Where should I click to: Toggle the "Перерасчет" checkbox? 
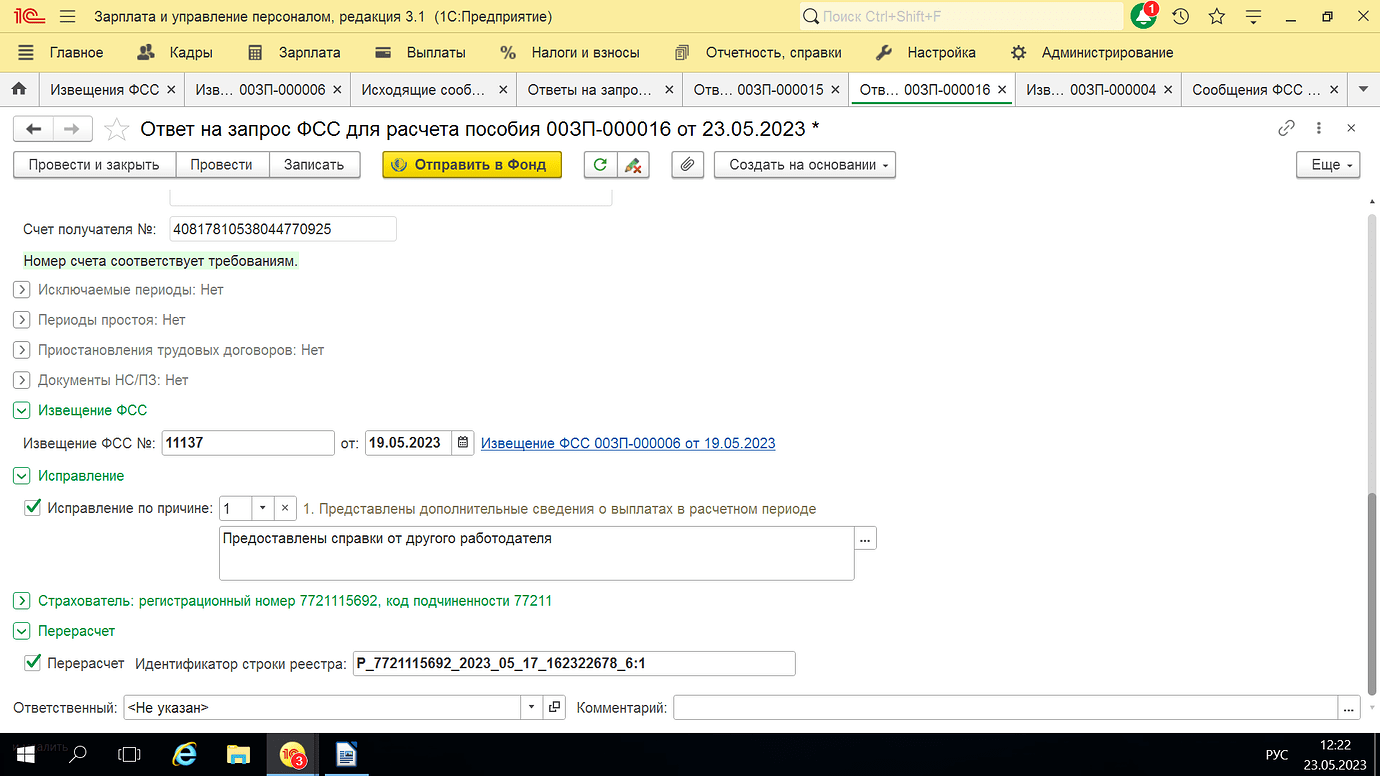pyautogui.click(x=33, y=662)
